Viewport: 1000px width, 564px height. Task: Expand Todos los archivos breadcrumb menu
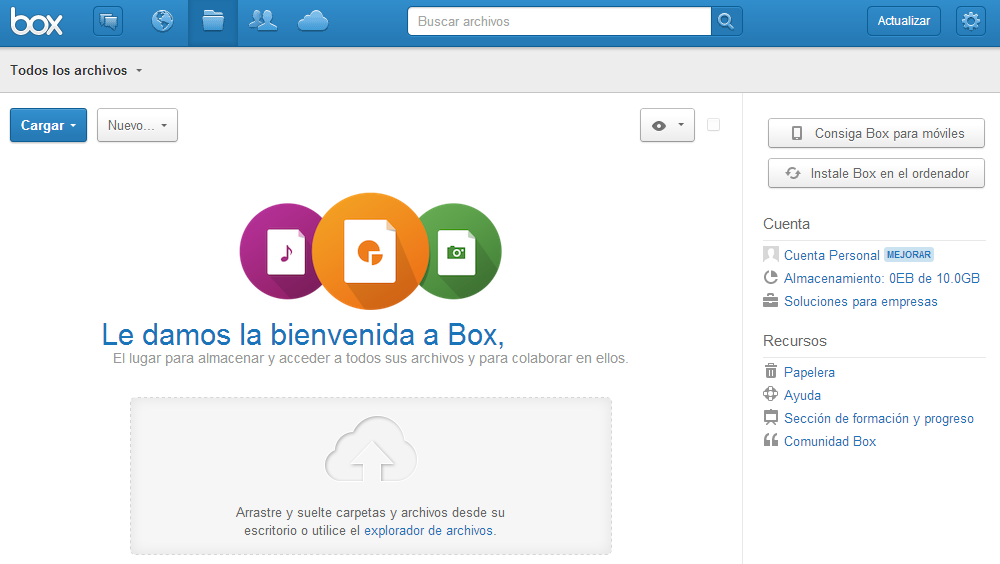[x=77, y=71]
